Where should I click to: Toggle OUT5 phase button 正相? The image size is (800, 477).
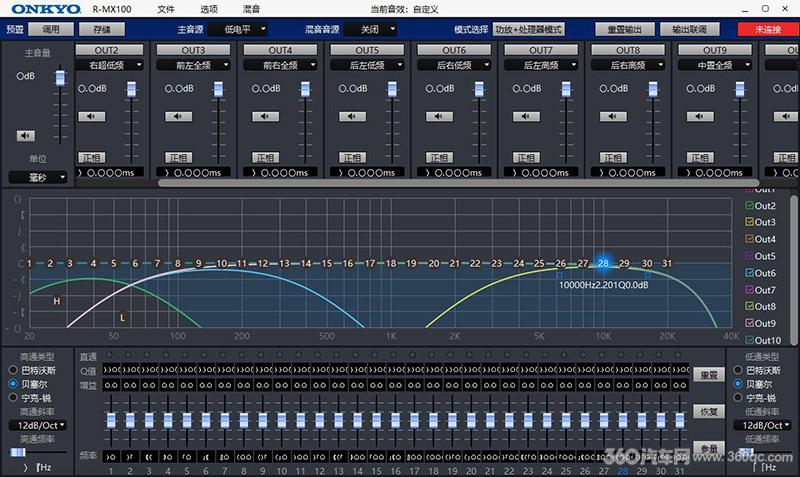point(353,158)
